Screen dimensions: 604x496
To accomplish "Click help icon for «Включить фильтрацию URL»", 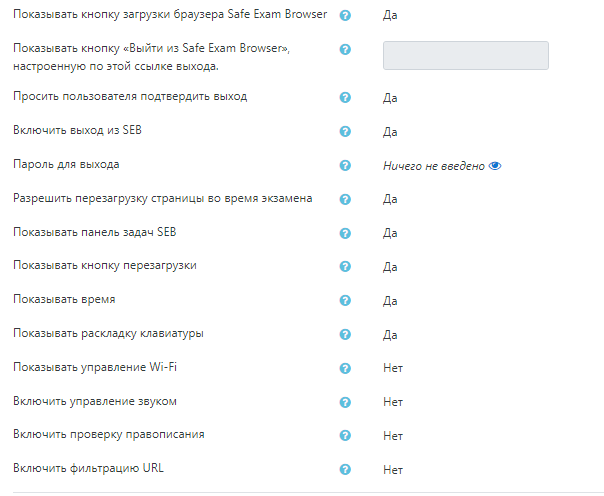I will [345, 469].
